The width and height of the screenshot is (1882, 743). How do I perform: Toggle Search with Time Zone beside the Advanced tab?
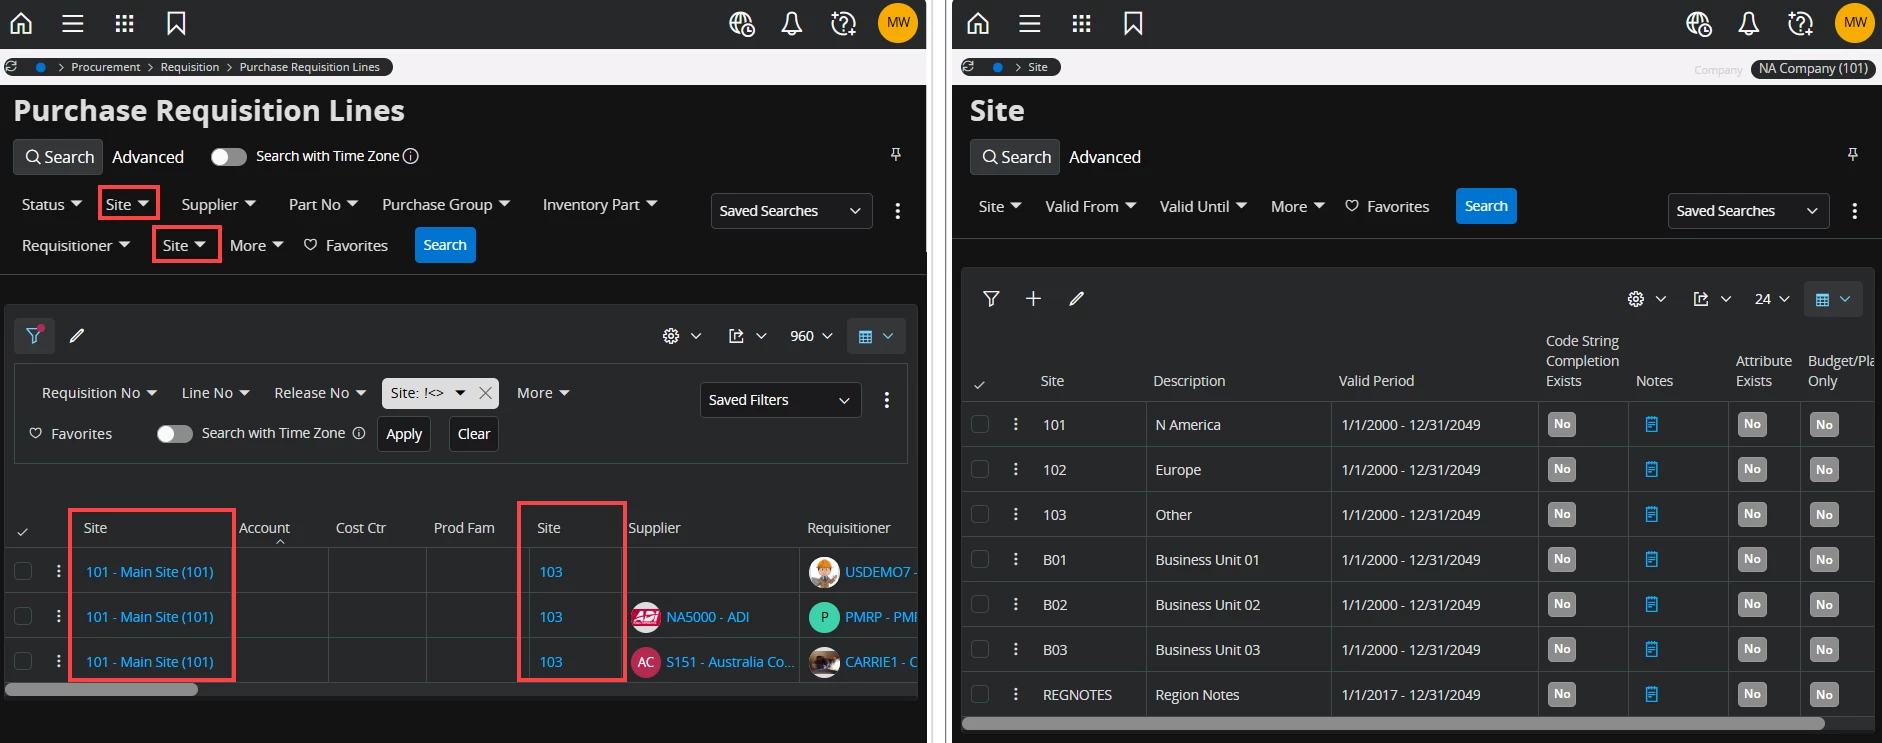tap(229, 157)
